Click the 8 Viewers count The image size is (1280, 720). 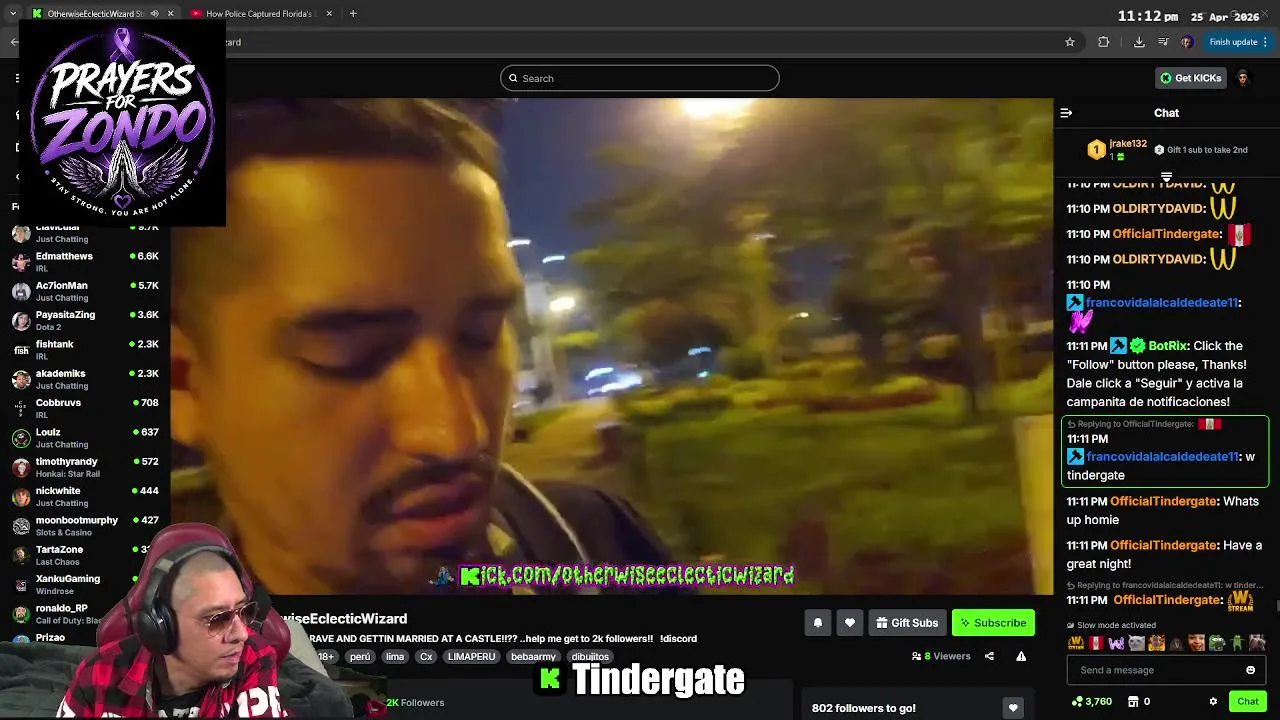pyautogui.click(x=941, y=656)
